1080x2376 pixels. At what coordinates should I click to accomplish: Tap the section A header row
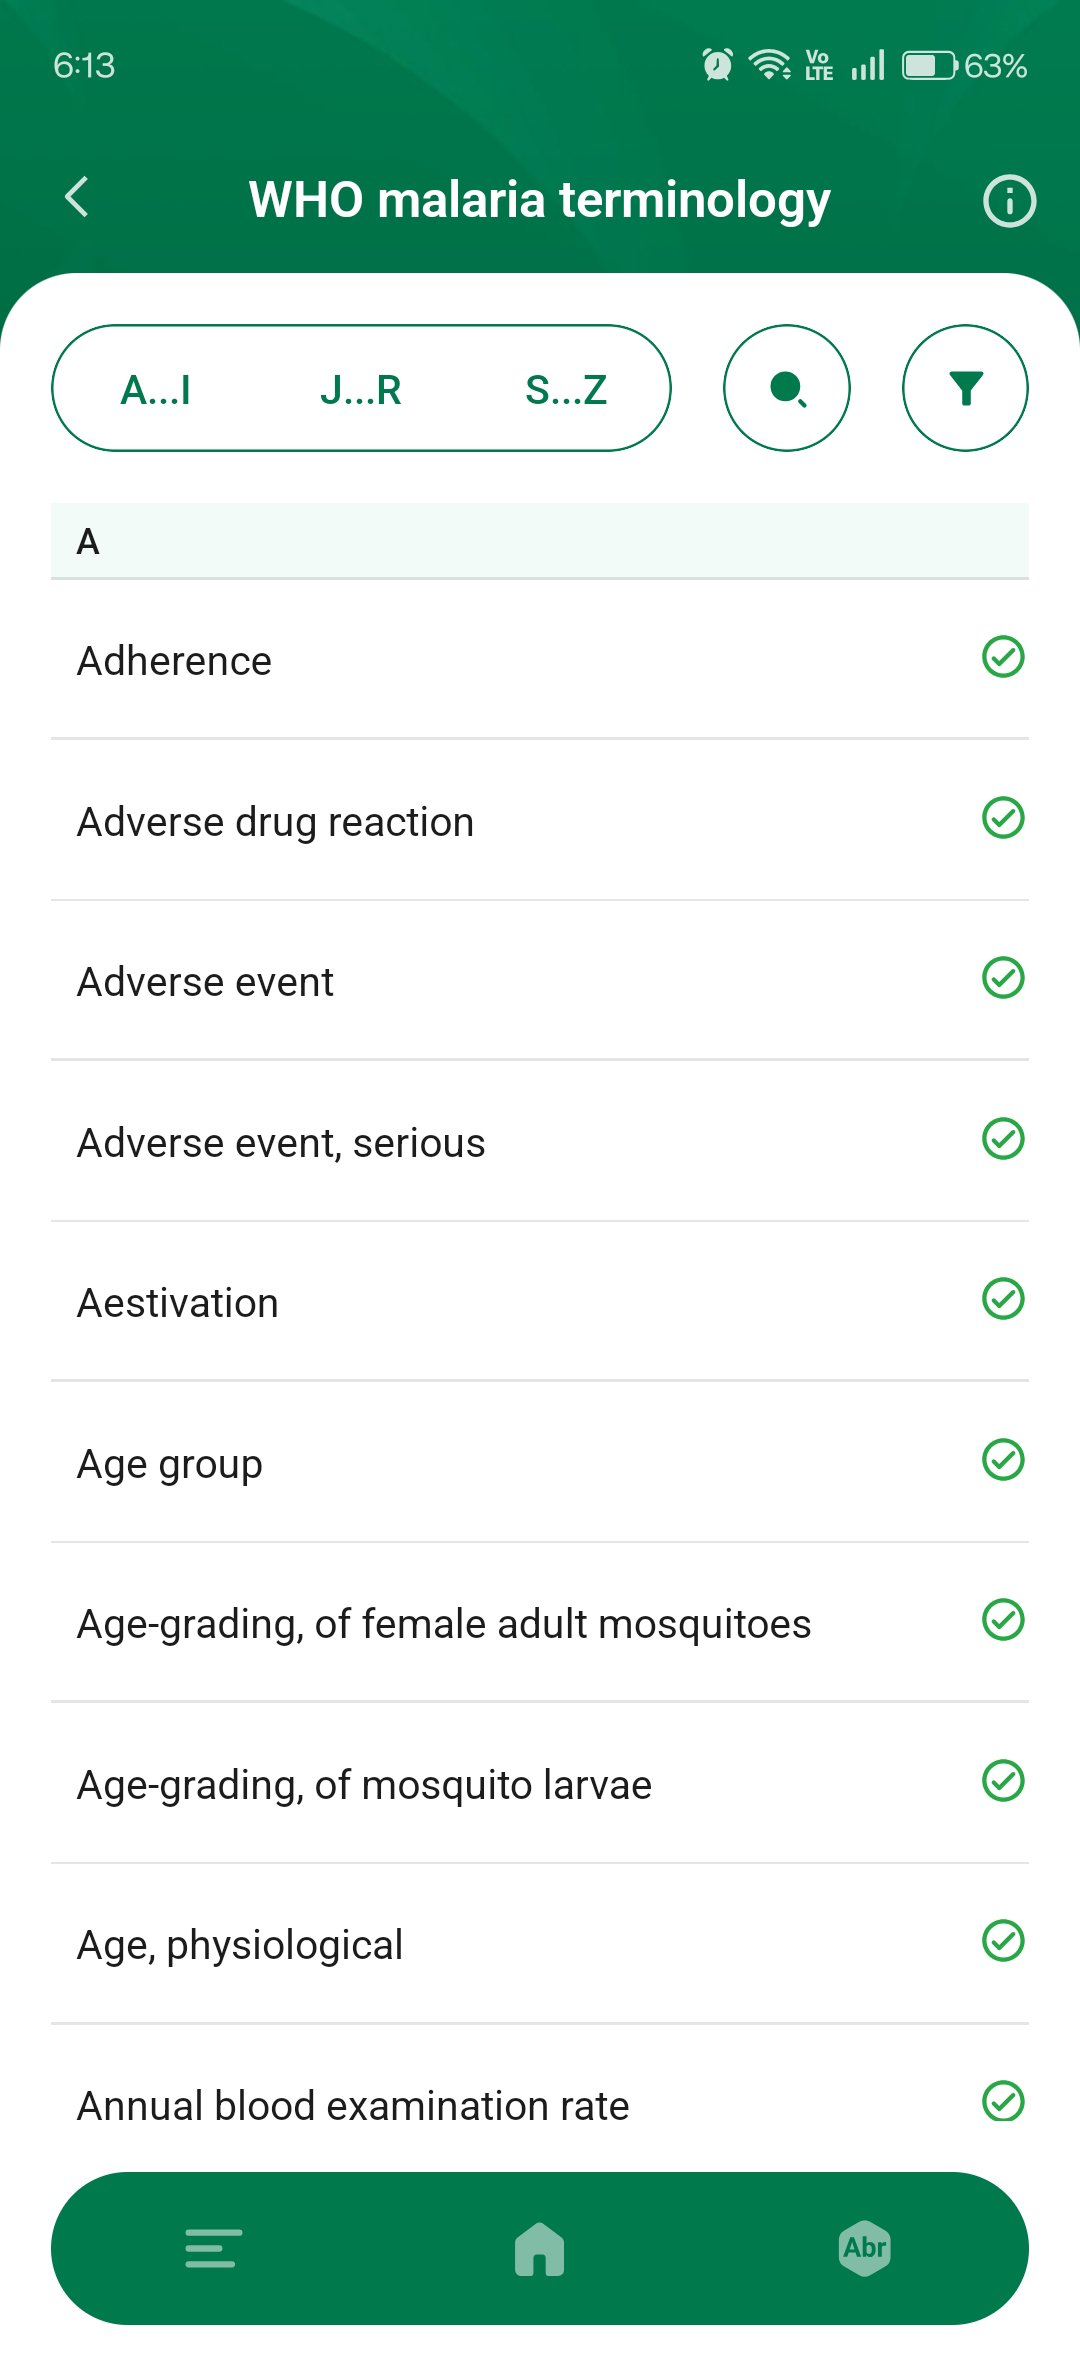[540, 541]
